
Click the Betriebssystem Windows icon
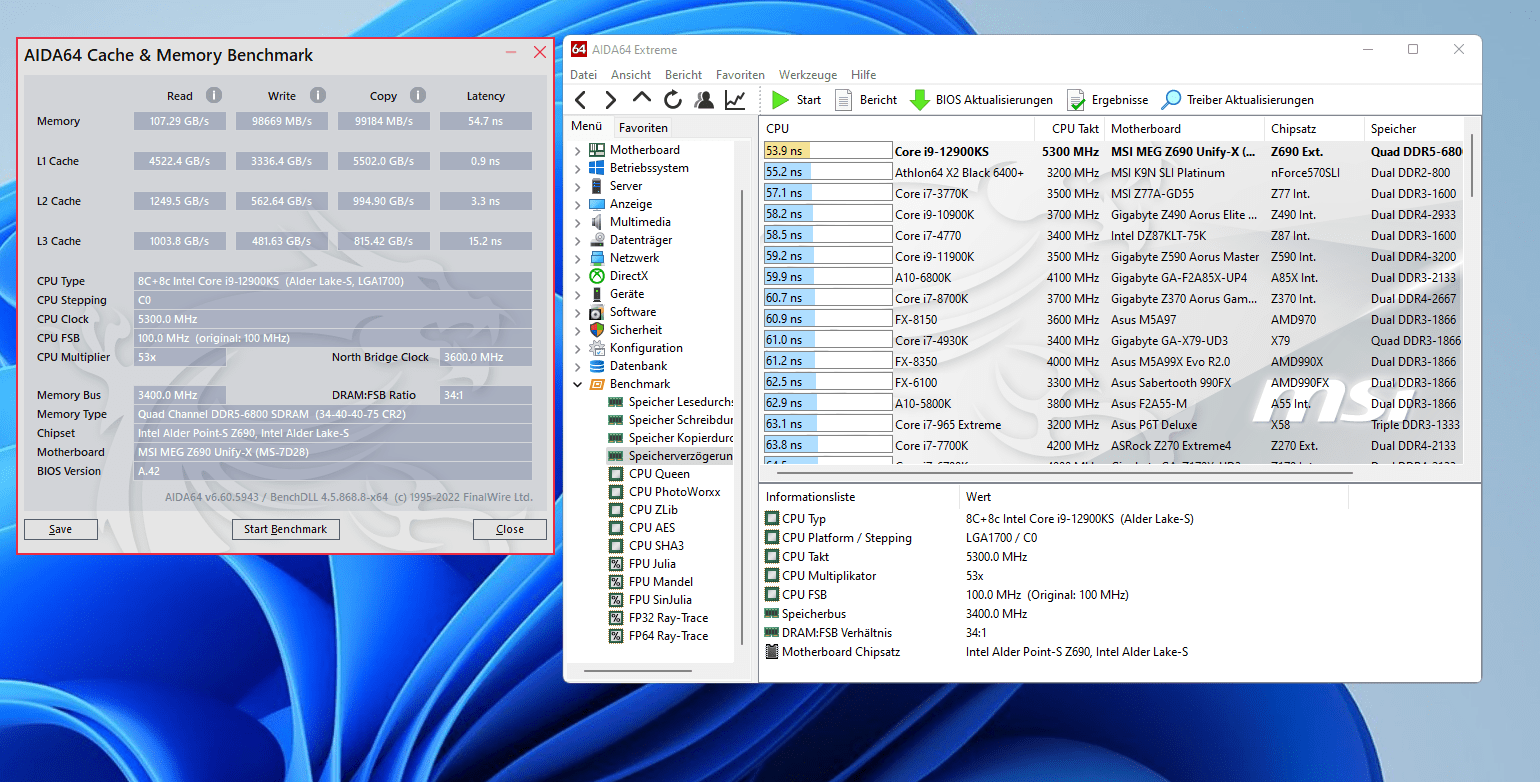(x=596, y=168)
